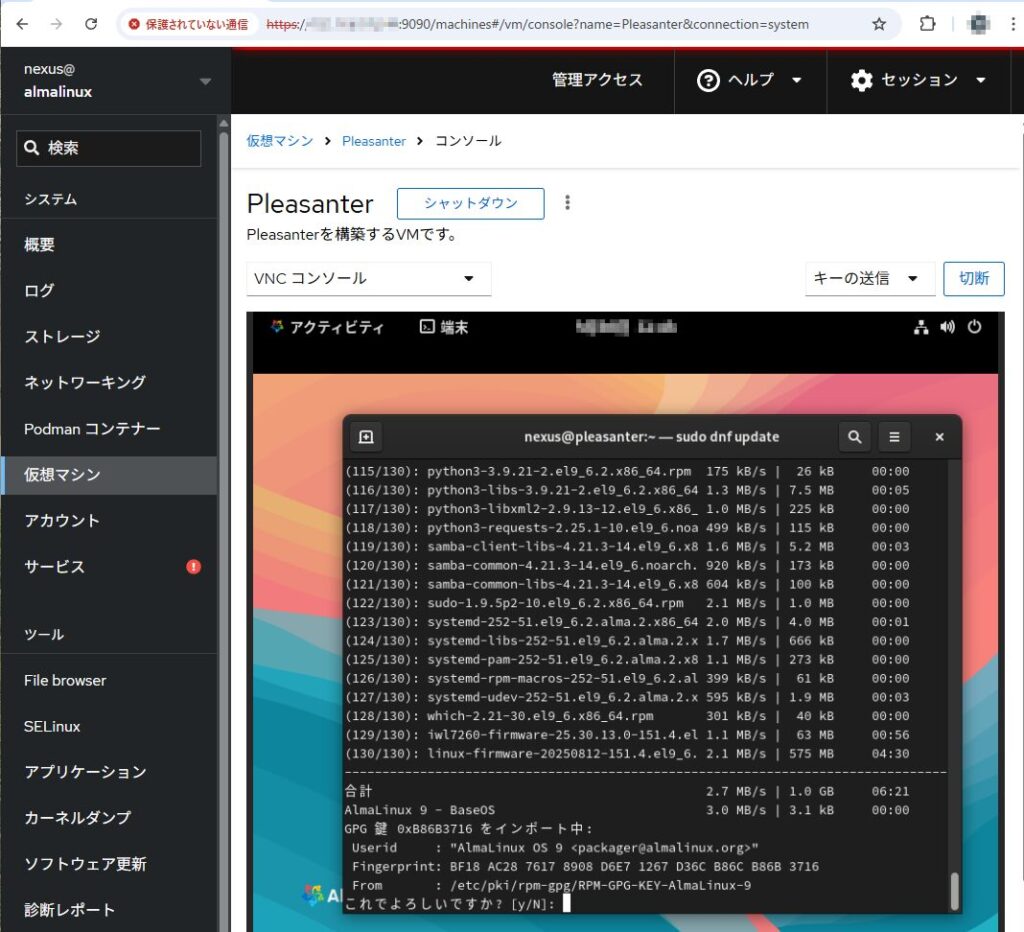Click the browser bookmark star icon
Screen dimensions: 1024x932
[x=879, y=24]
